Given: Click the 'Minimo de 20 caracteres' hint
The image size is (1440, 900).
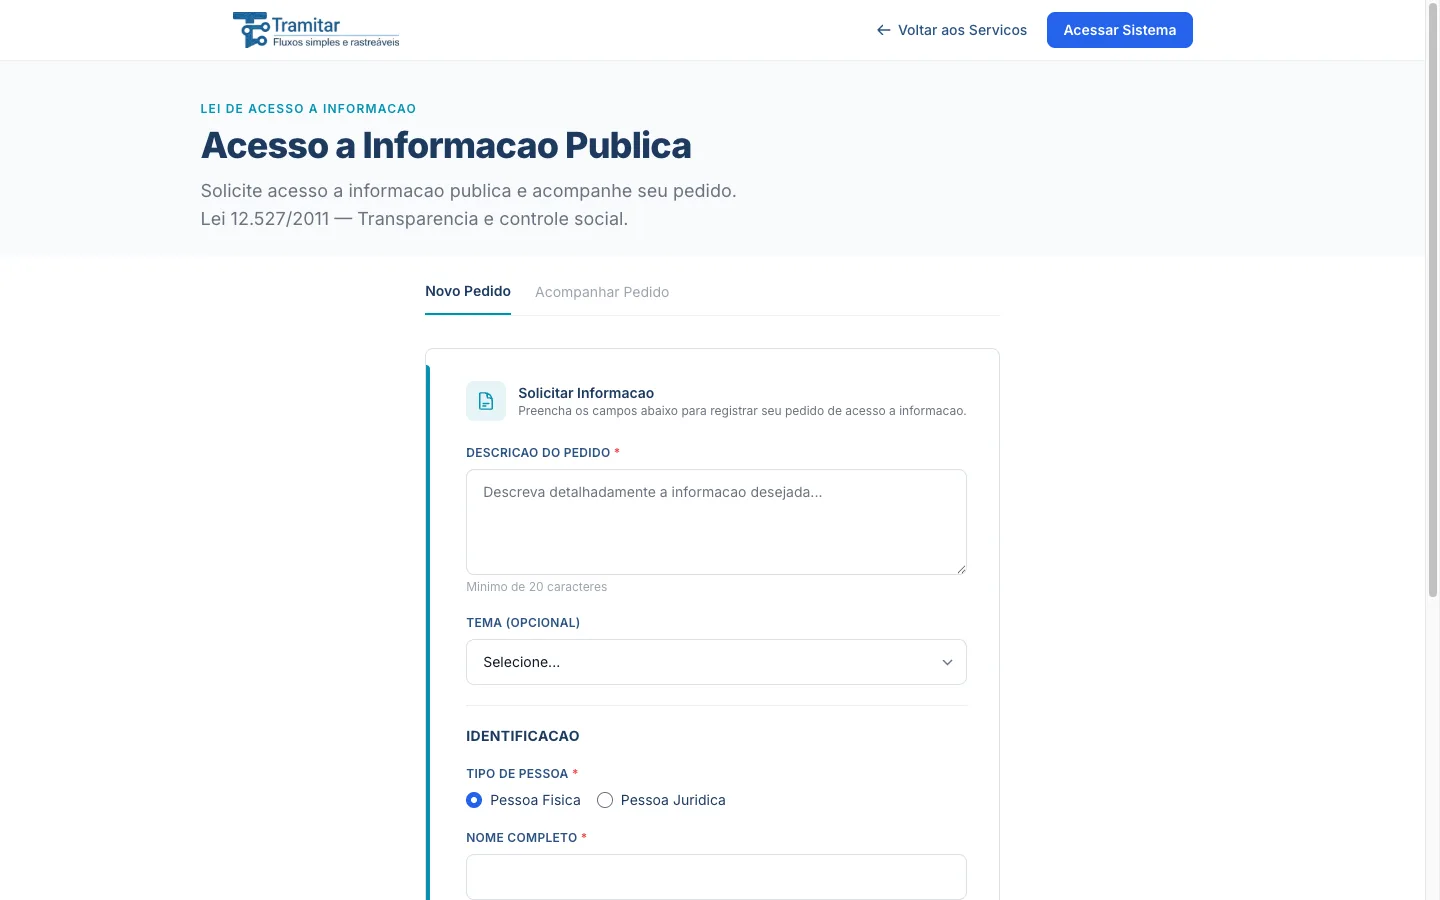Looking at the screenshot, I should tap(537, 587).
